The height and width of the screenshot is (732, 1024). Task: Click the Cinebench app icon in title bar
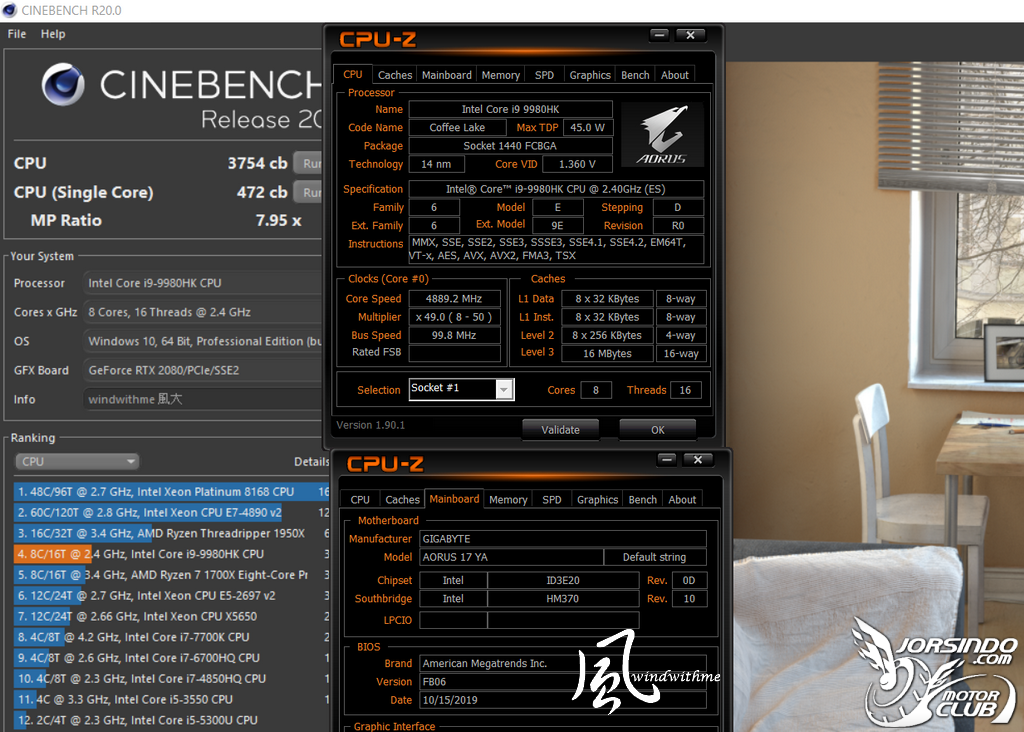(9, 10)
